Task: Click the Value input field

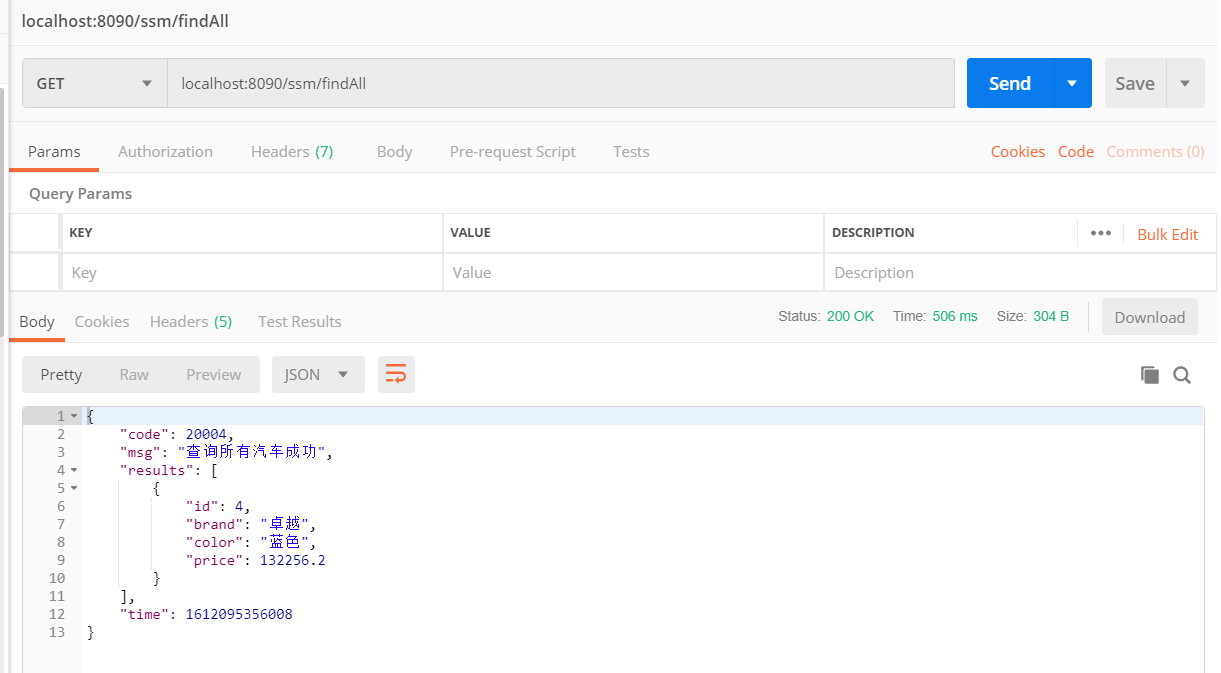Action: point(633,272)
